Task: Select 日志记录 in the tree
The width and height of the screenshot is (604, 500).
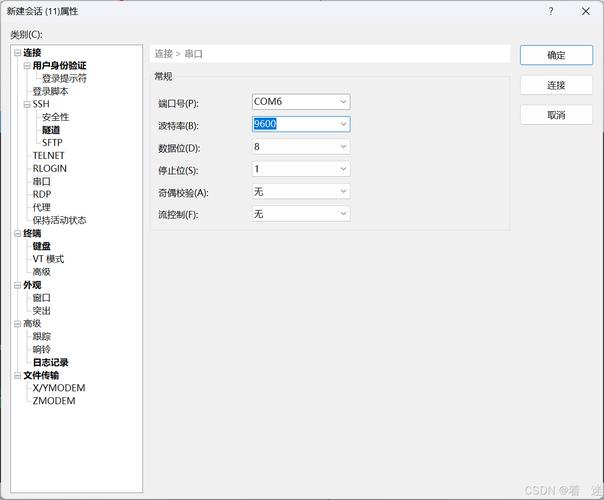Action: click(x=50, y=362)
